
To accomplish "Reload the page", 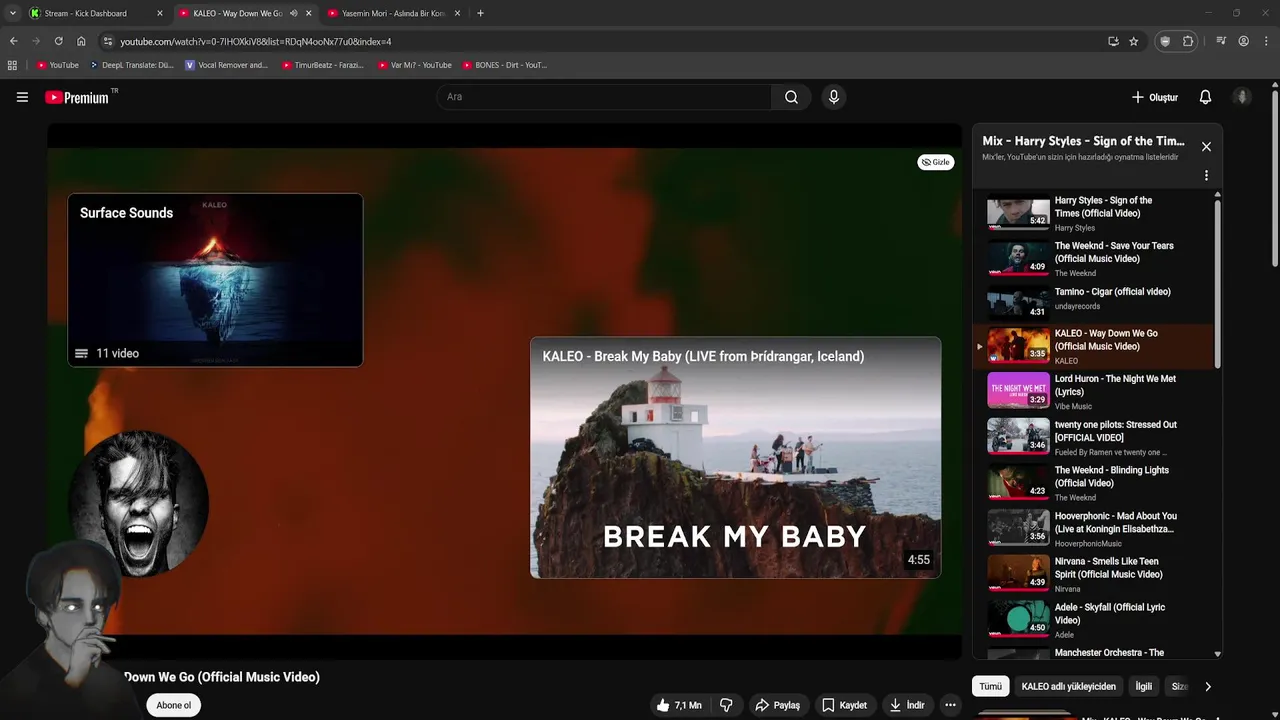I will pyautogui.click(x=58, y=41).
